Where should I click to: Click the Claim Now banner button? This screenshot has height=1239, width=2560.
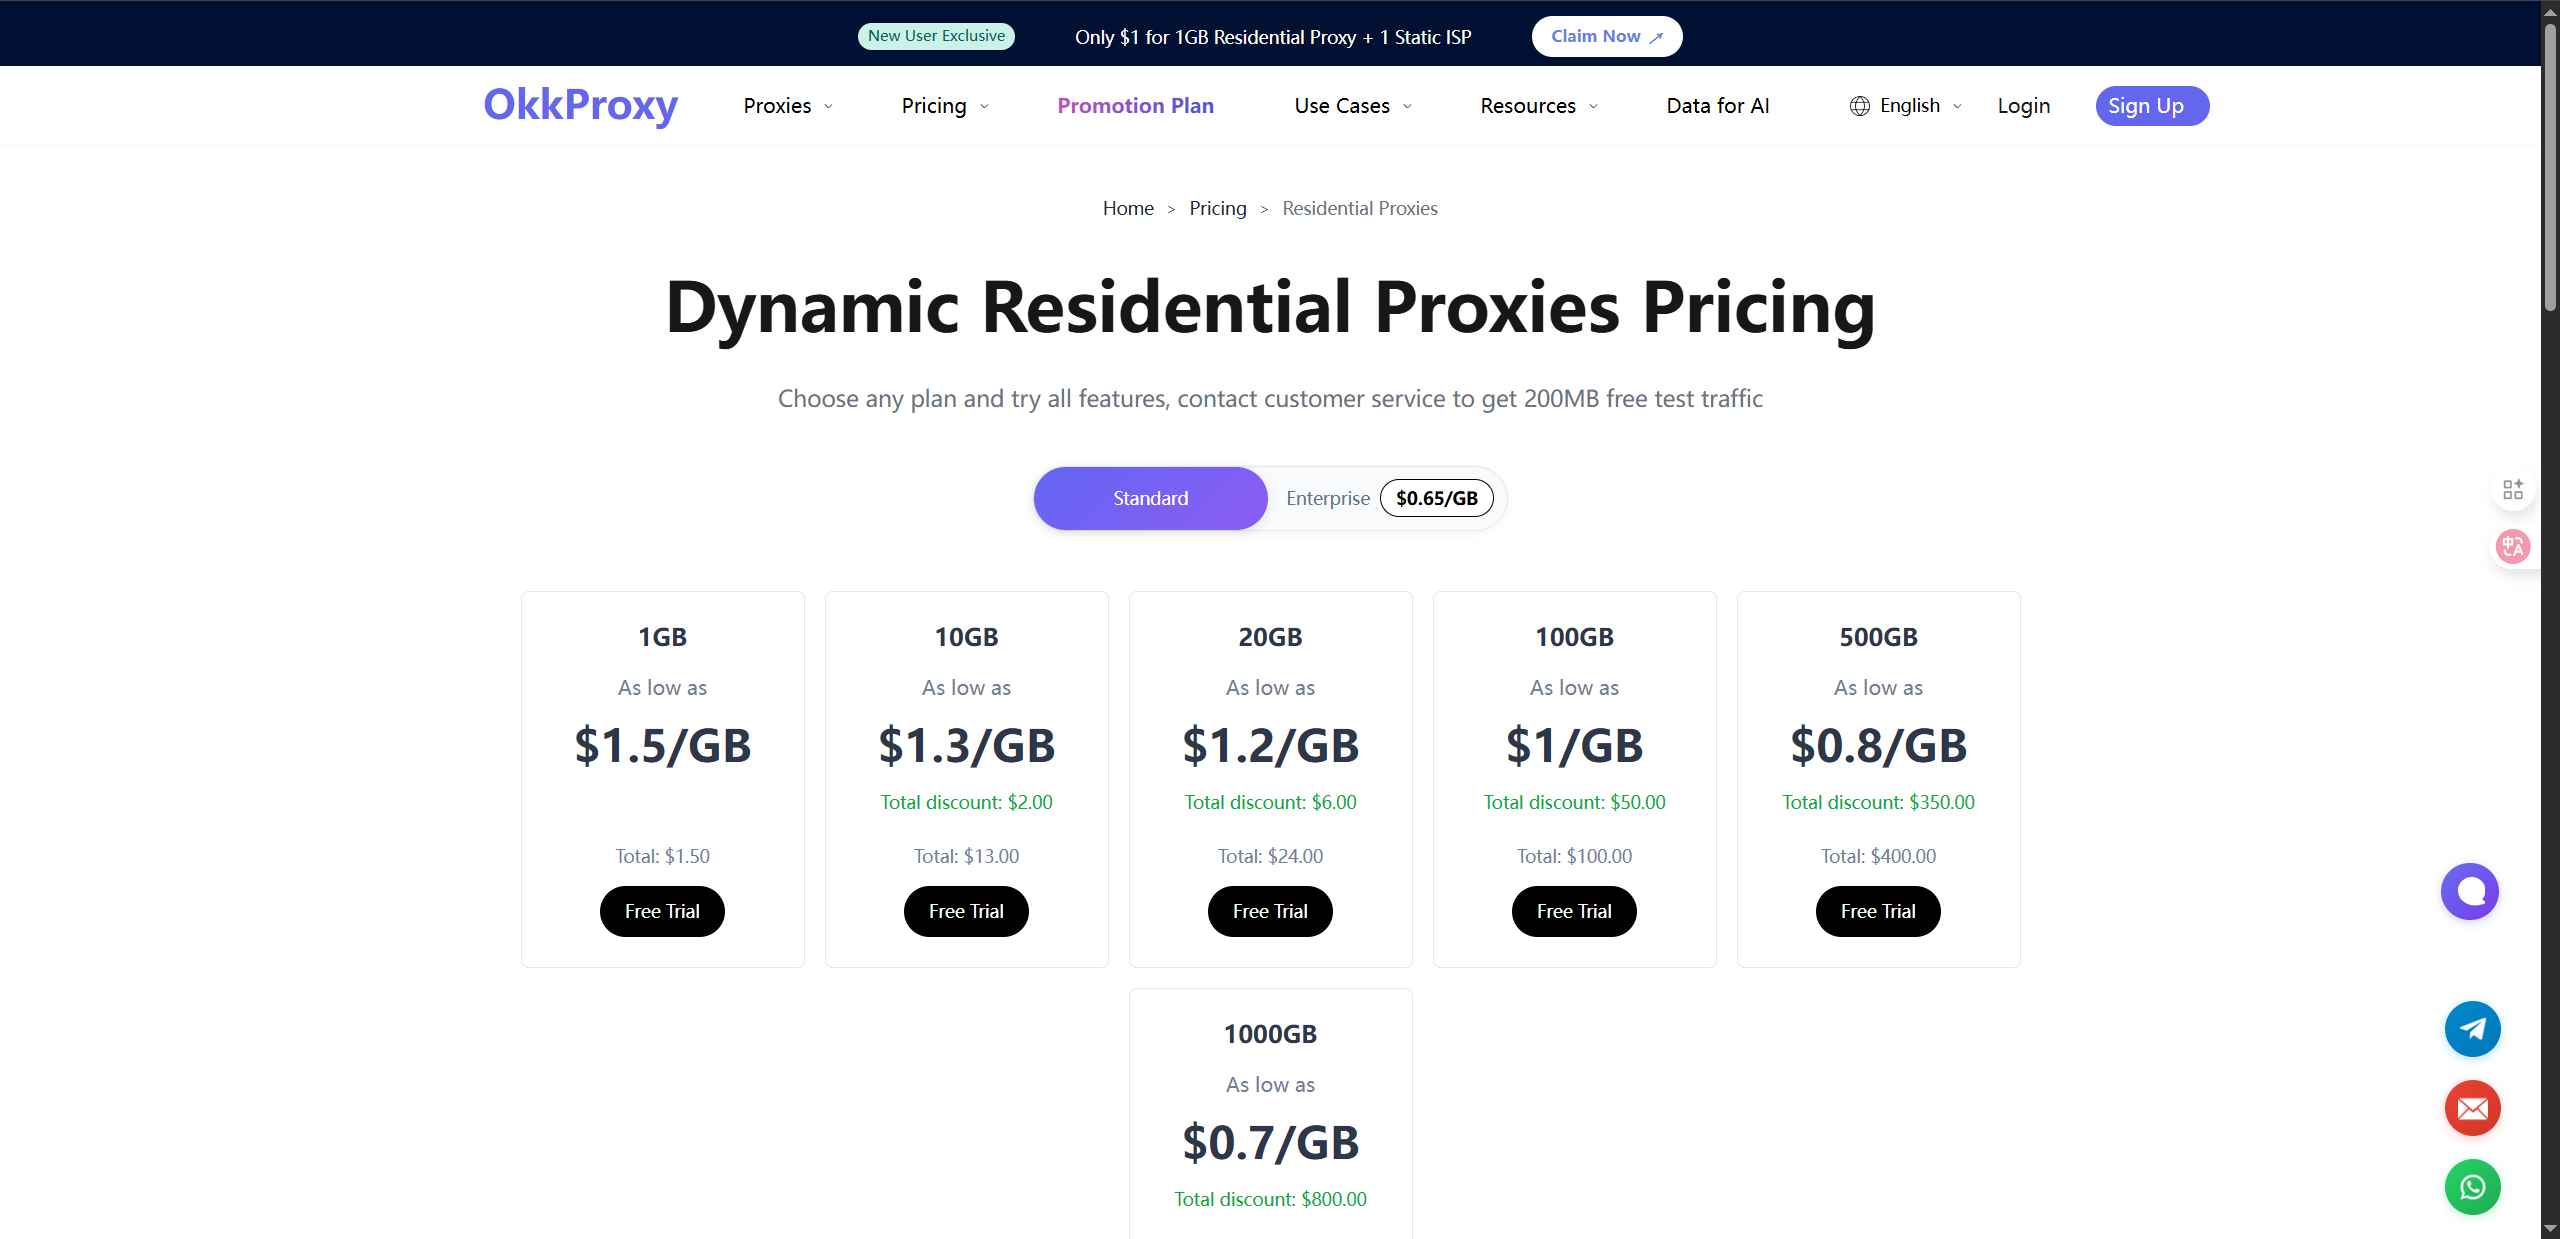pyautogui.click(x=1606, y=37)
